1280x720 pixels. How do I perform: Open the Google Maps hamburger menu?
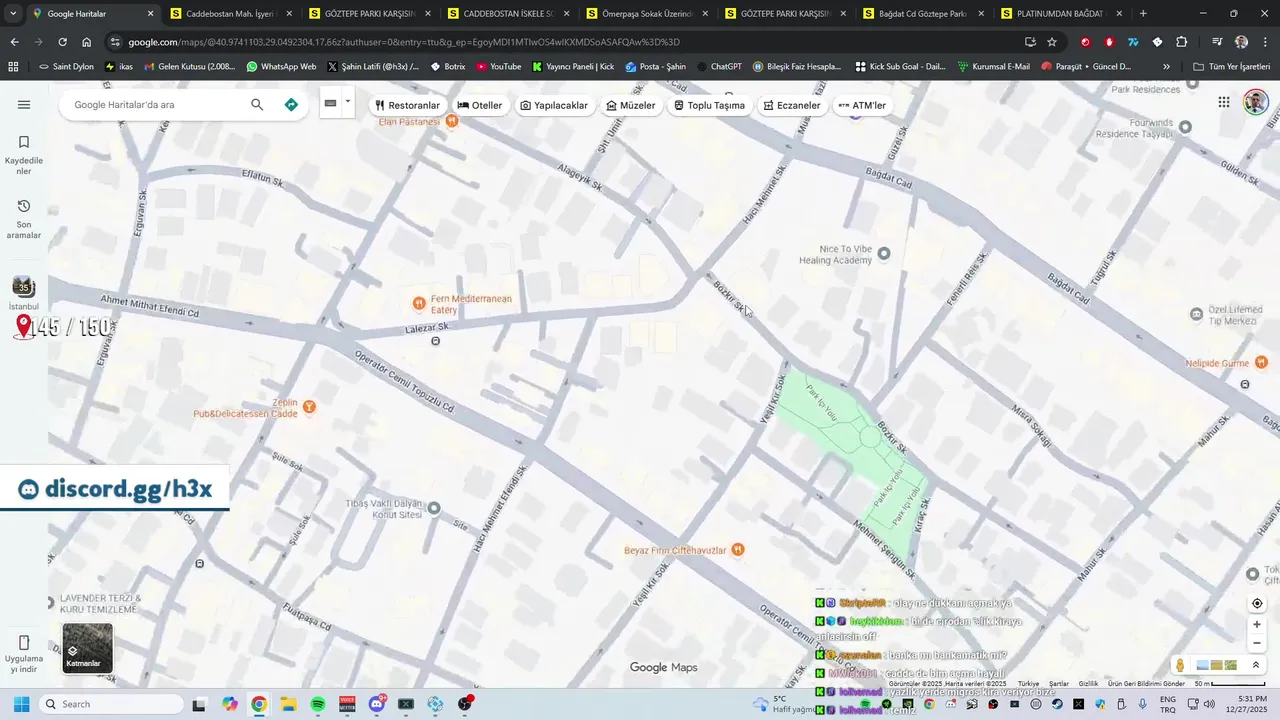24,105
